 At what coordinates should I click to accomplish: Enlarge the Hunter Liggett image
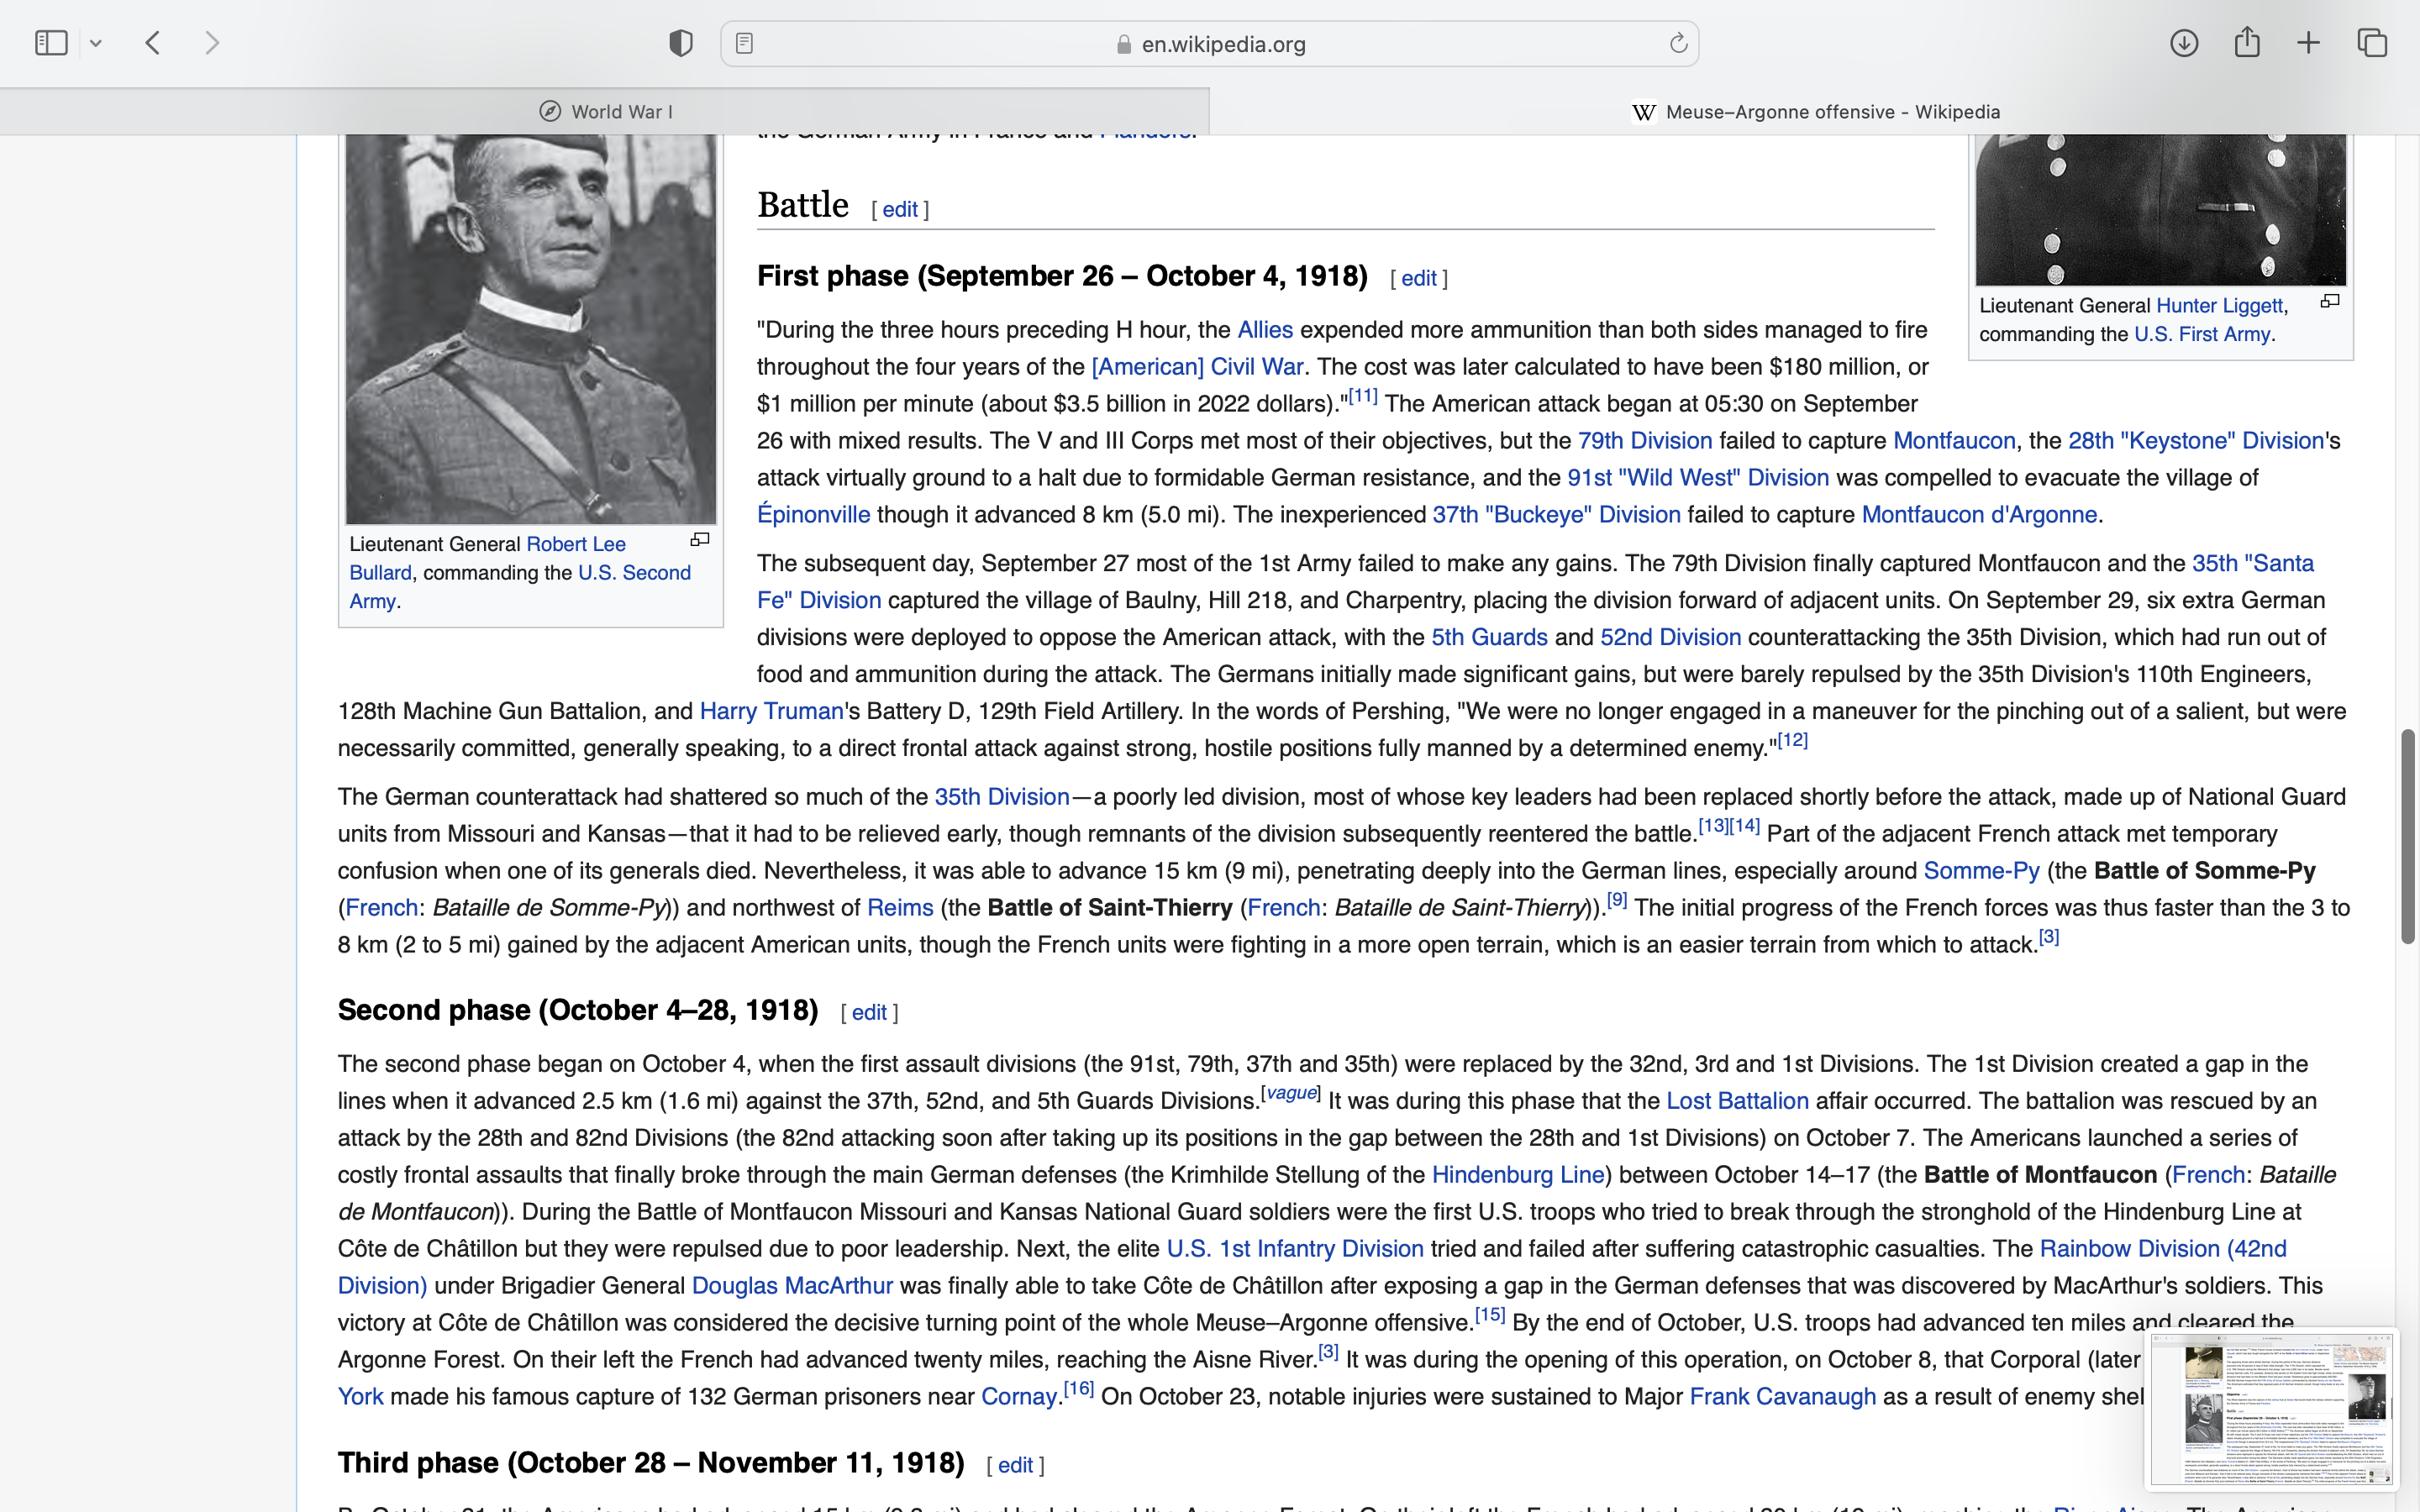pos(2330,301)
